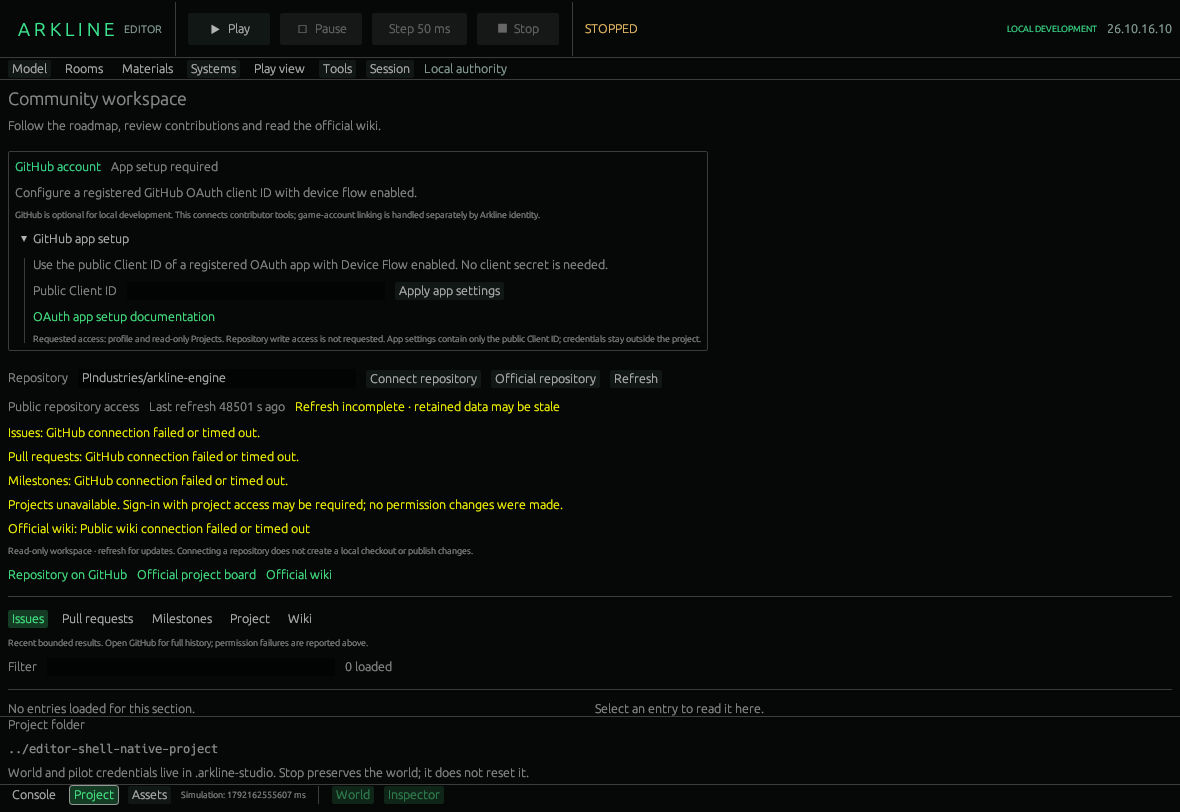Image resolution: width=1180 pixels, height=812 pixels.
Task: Advance with Step 50 ms button
Action: 419,29
